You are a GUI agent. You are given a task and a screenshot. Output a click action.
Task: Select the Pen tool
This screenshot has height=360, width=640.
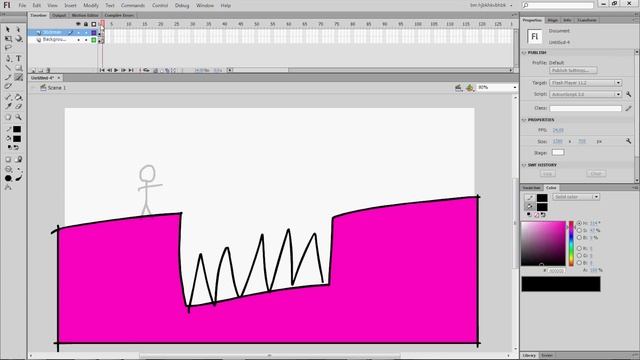8,58
